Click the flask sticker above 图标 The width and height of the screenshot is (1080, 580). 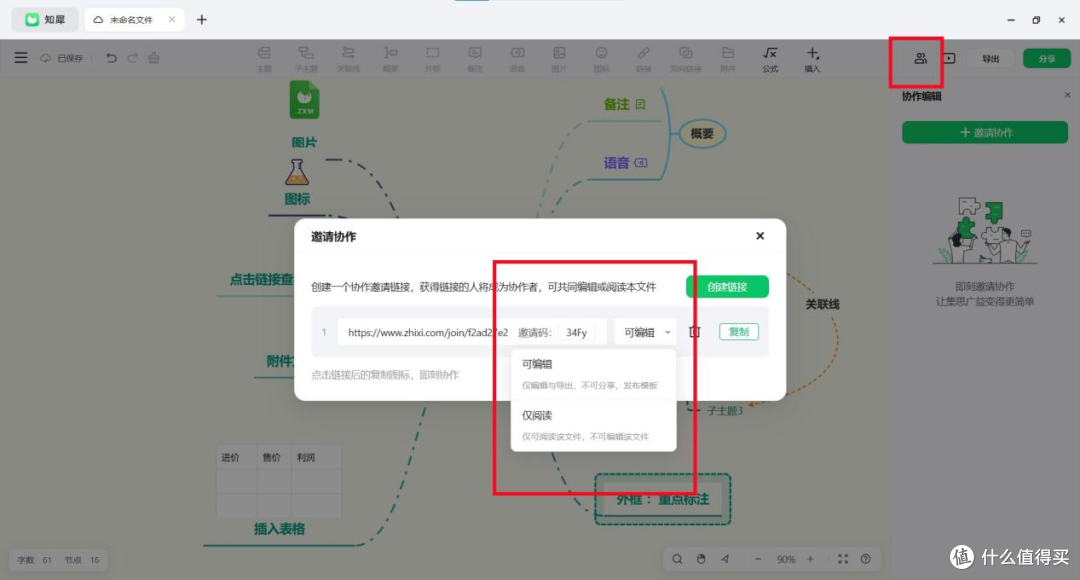pyautogui.click(x=297, y=172)
